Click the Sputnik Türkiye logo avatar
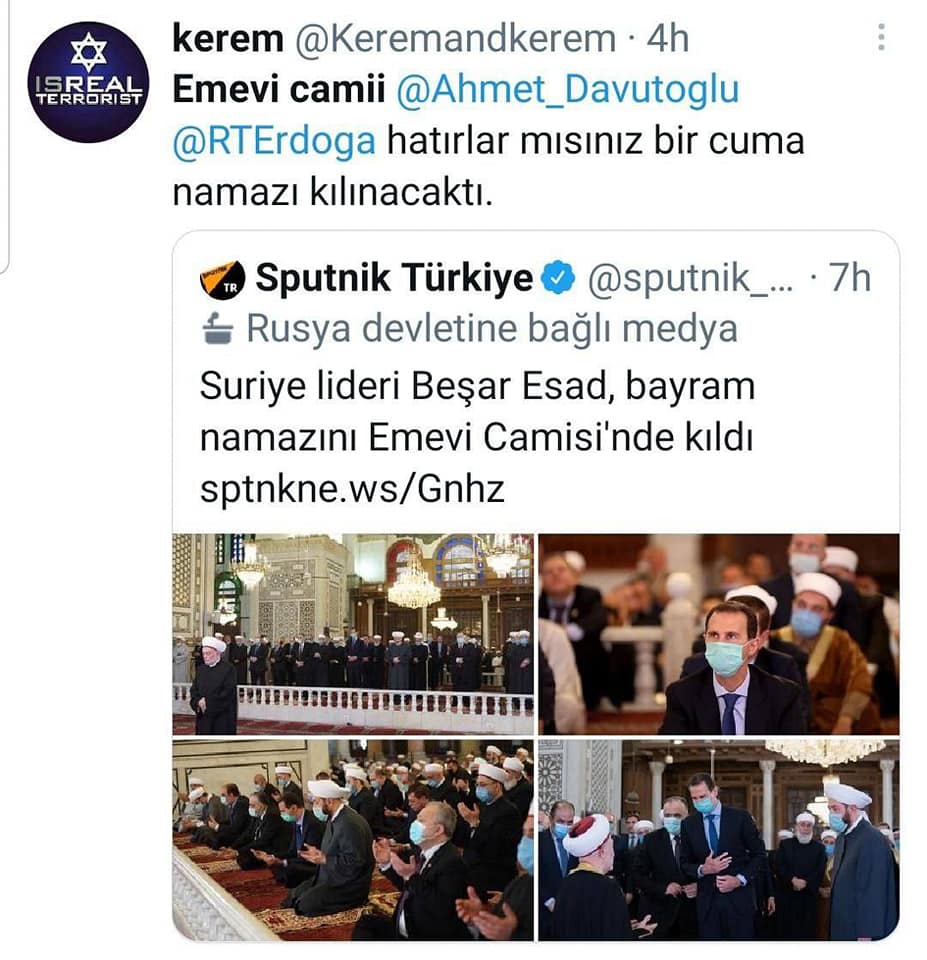The image size is (927, 960). pos(222,279)
